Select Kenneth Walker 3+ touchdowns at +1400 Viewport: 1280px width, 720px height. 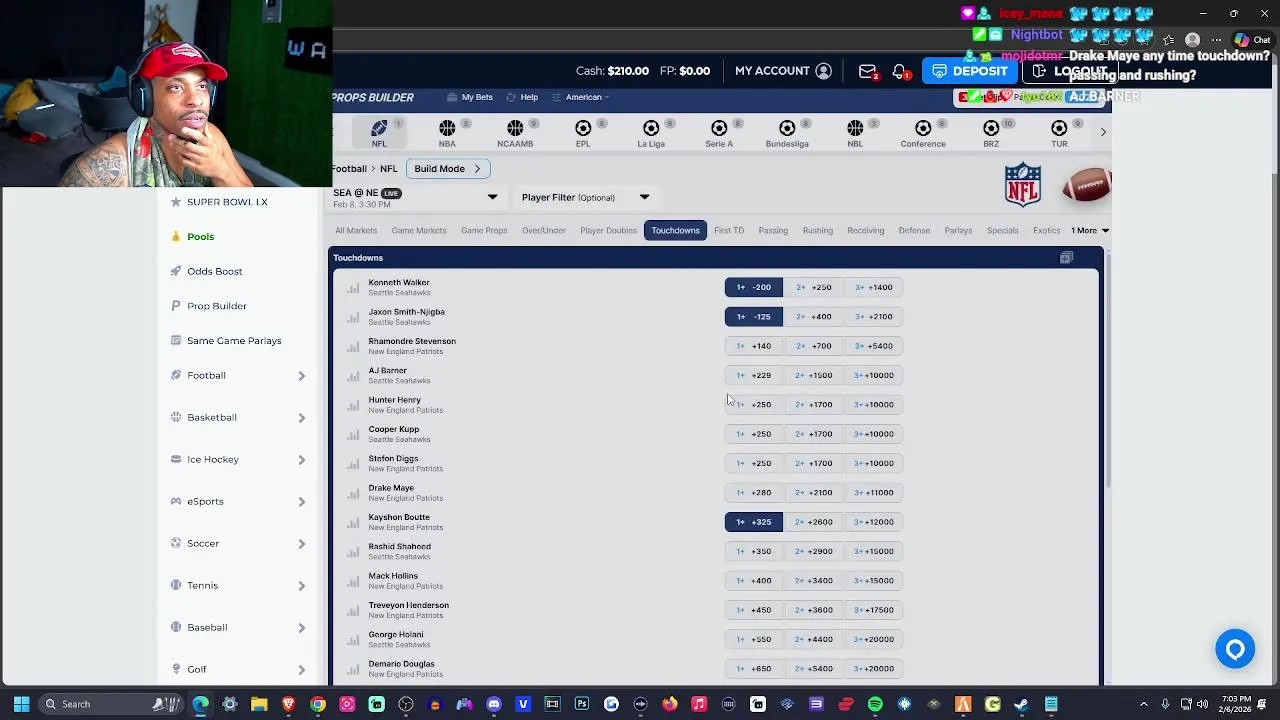coord(873,287)
